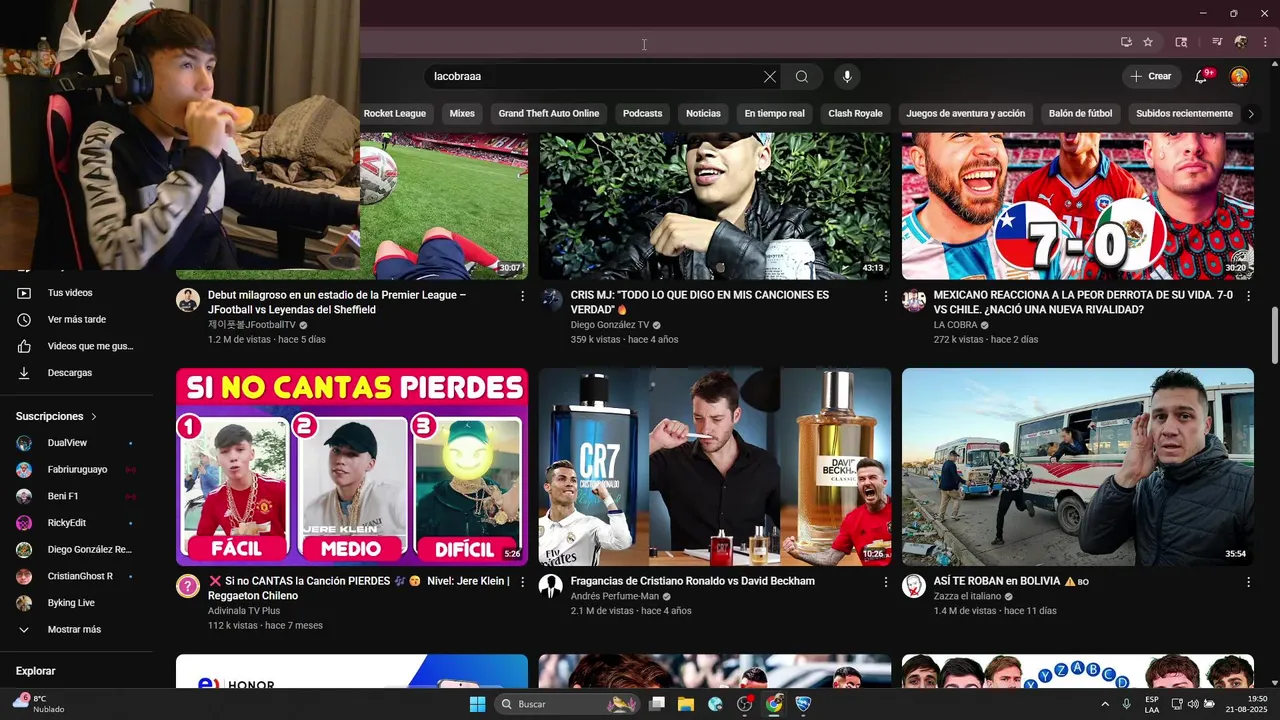Select the En tiempo real chip
This screenshot has width=1280, height=720.
click(775, 114)
